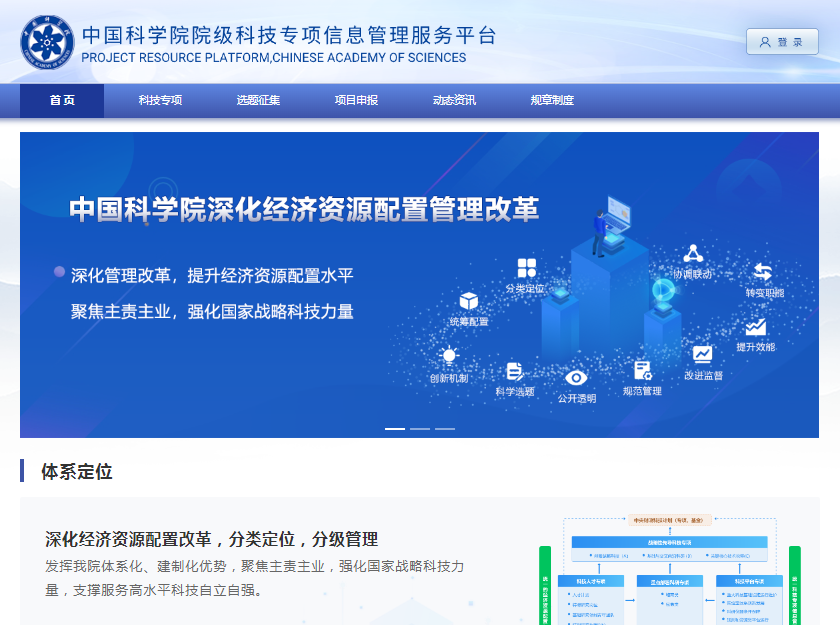Open 规章制度 from the navigation bar

pyautogui.click(x=552, y=100)
